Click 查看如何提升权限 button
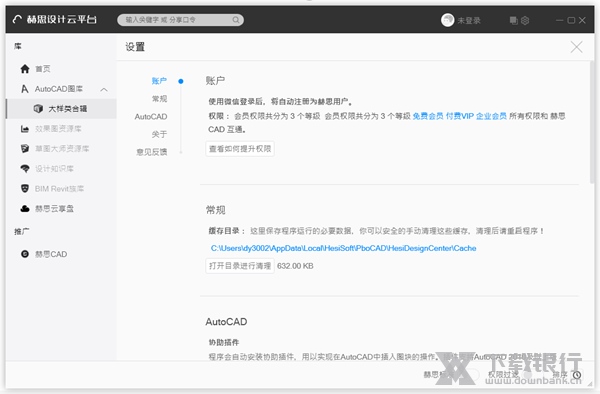The image size is (600, 394). click(240, 149)
